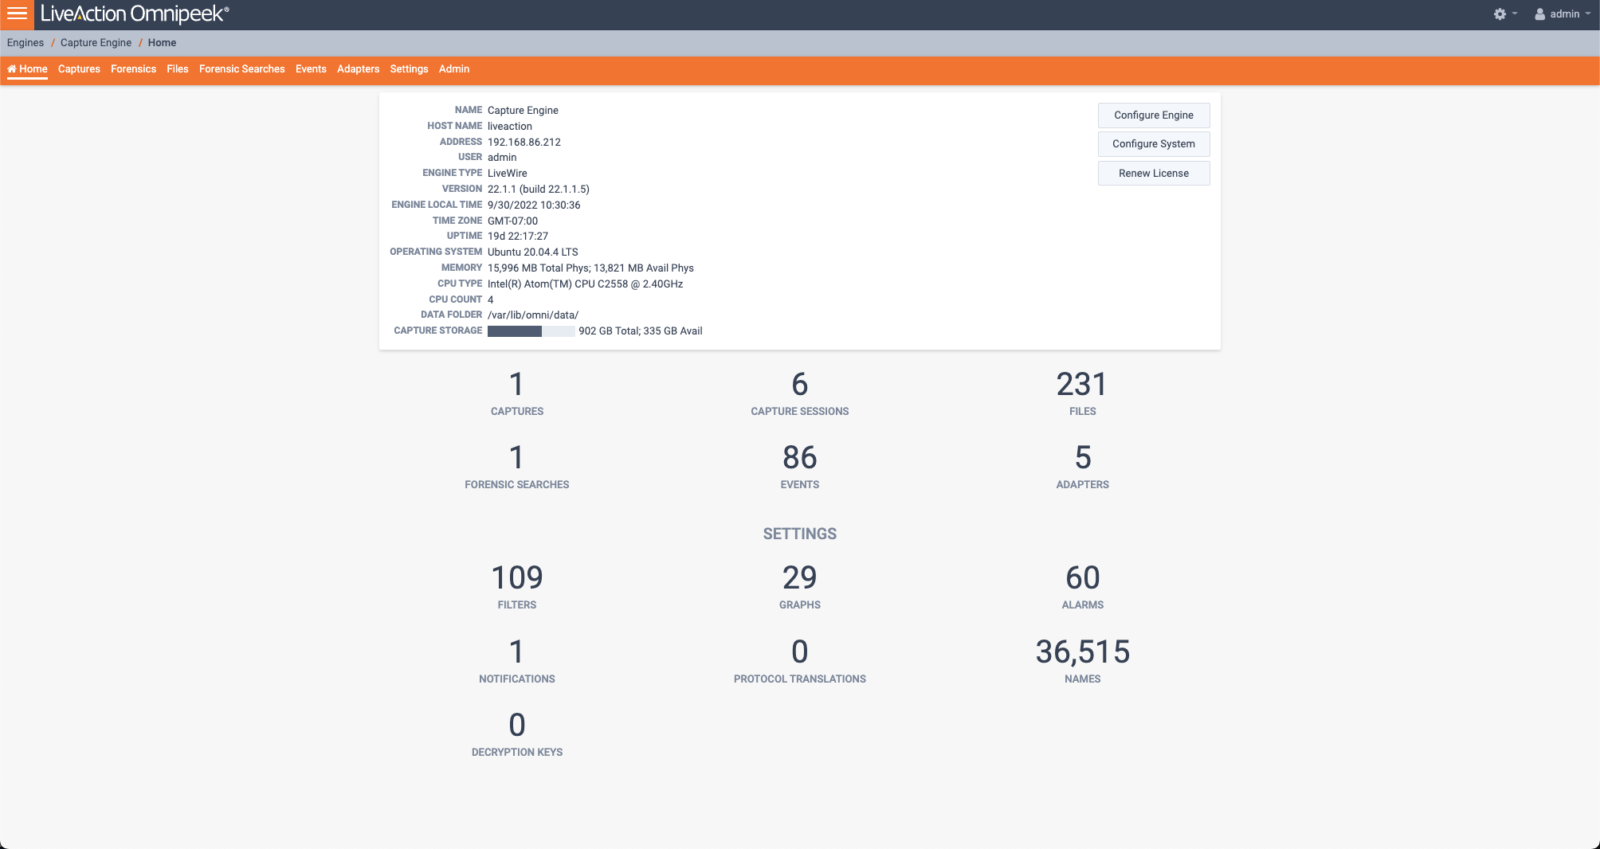Click the uptime value 19d 22:17:27
This screenshot has width=1600, height=849.
518,236
